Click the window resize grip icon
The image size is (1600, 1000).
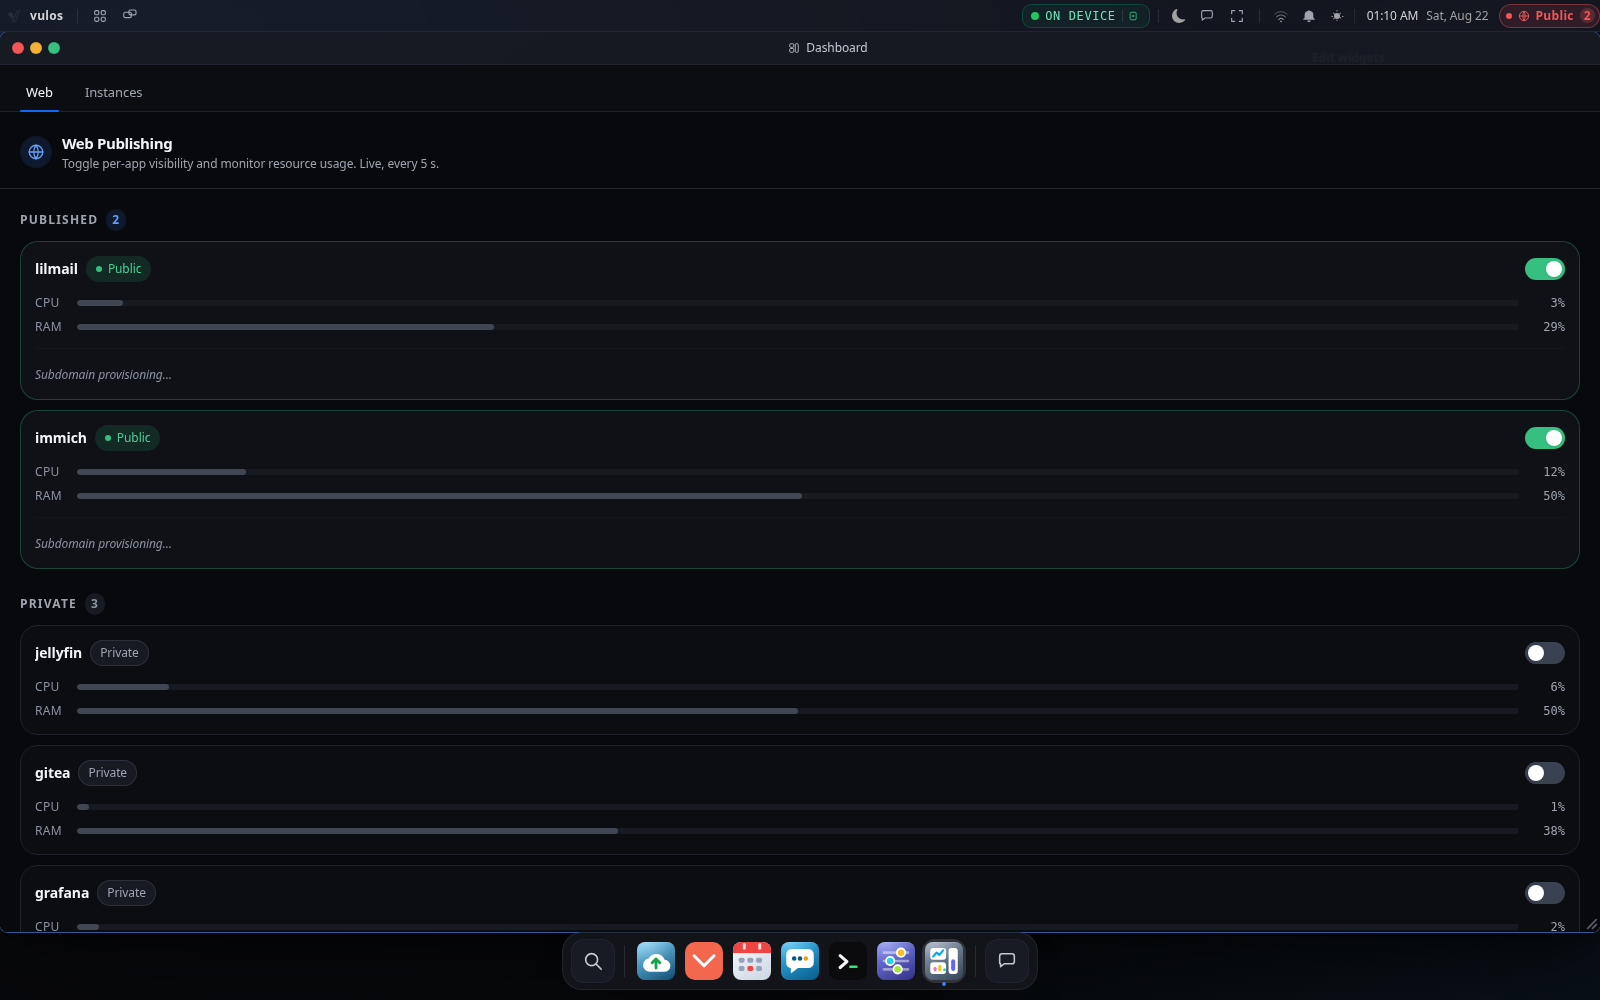1591,924
